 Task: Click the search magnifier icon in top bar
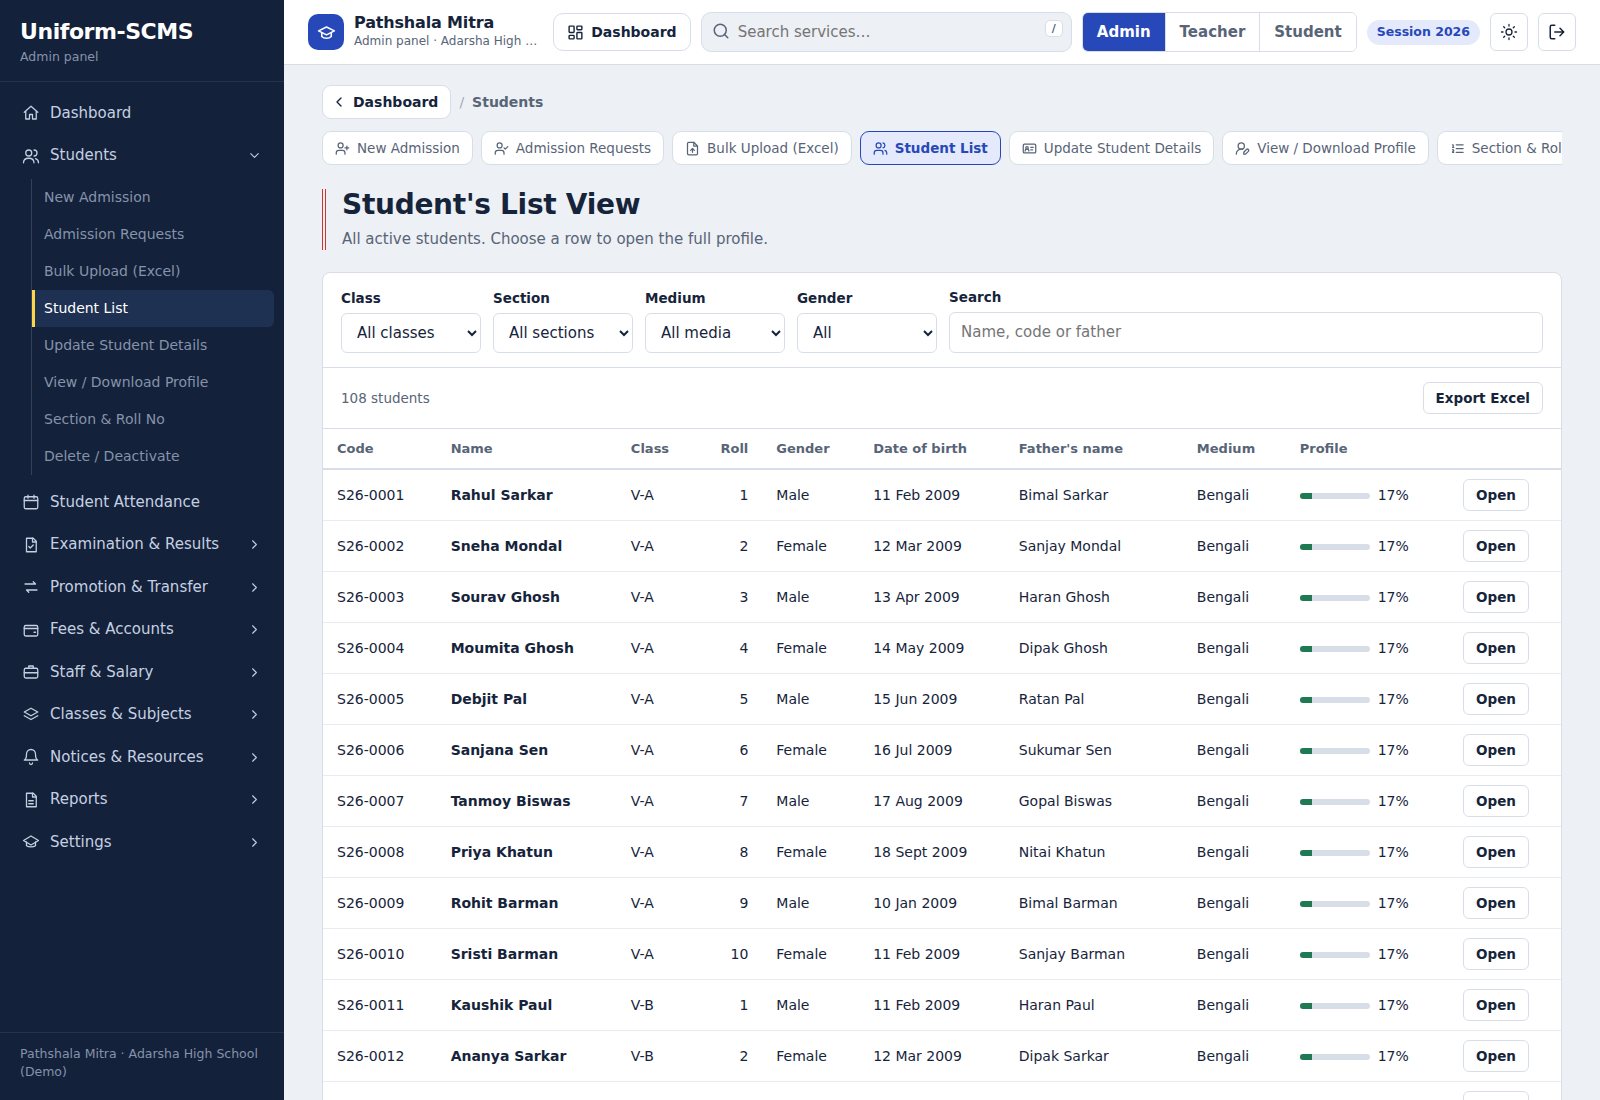[x=721, y=32]
